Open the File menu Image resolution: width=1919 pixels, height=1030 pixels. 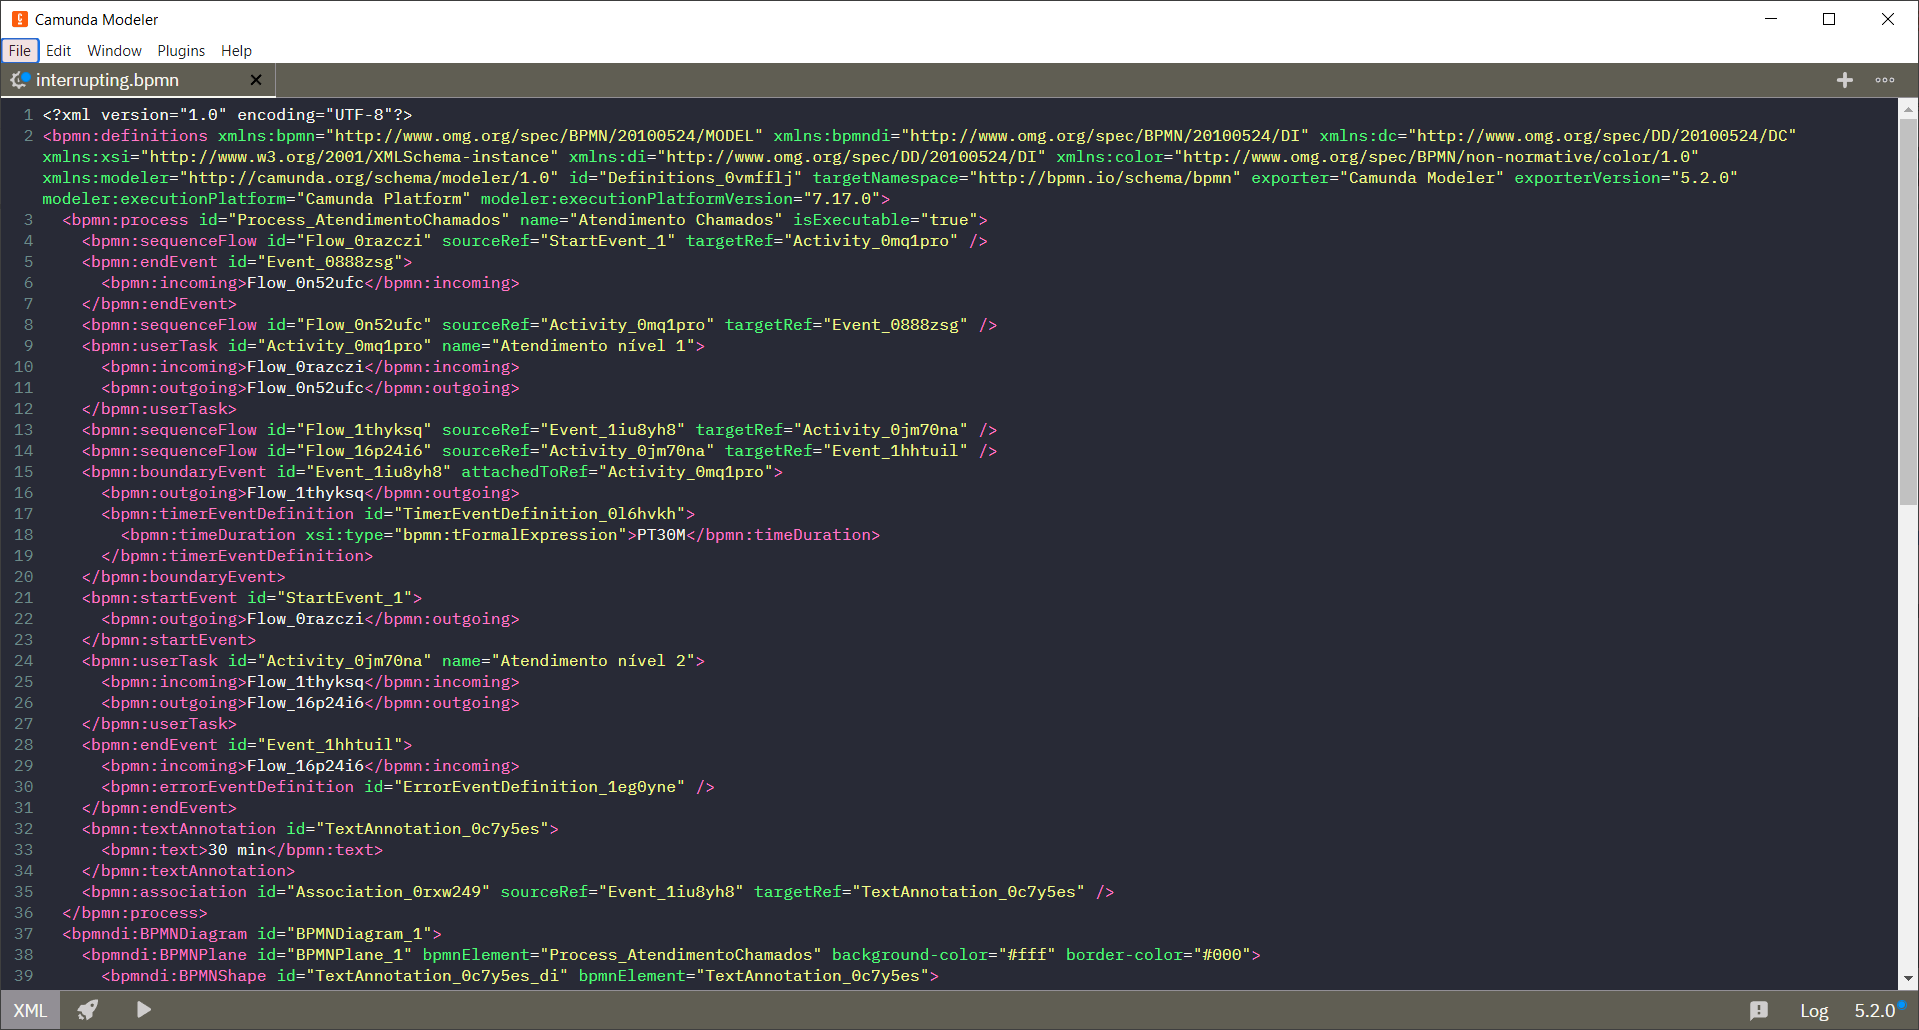(x=20, y=50)
